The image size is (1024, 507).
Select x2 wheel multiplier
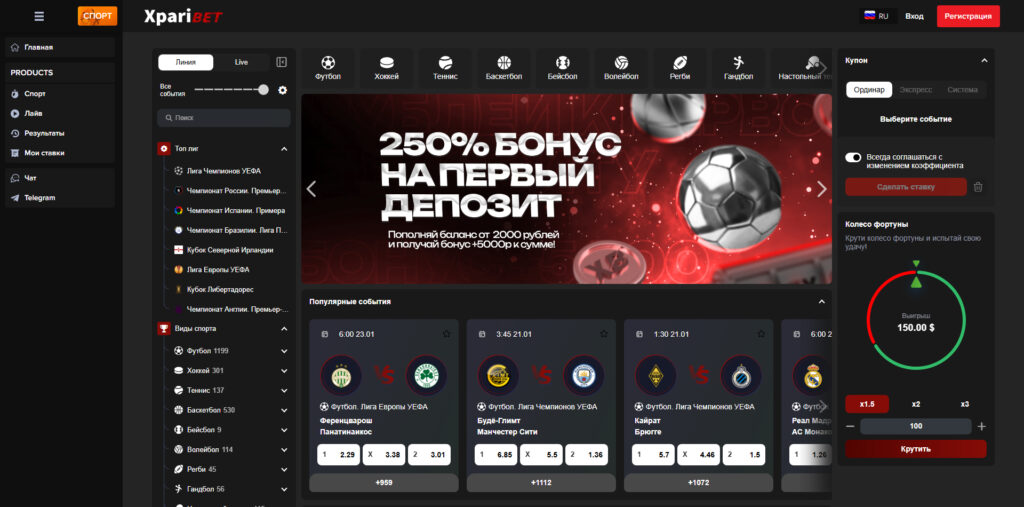coord(916,404)
